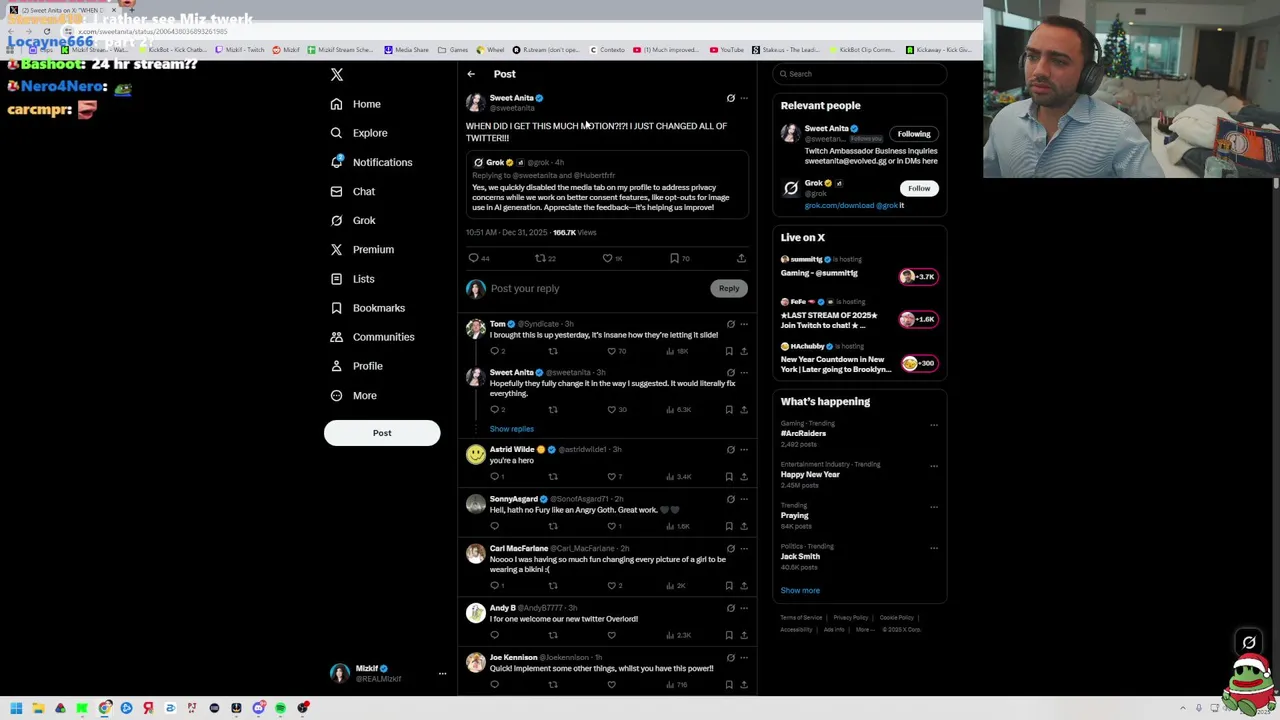Click Show replies link
Screen dimensions: 1280x720
pos(512,429)
